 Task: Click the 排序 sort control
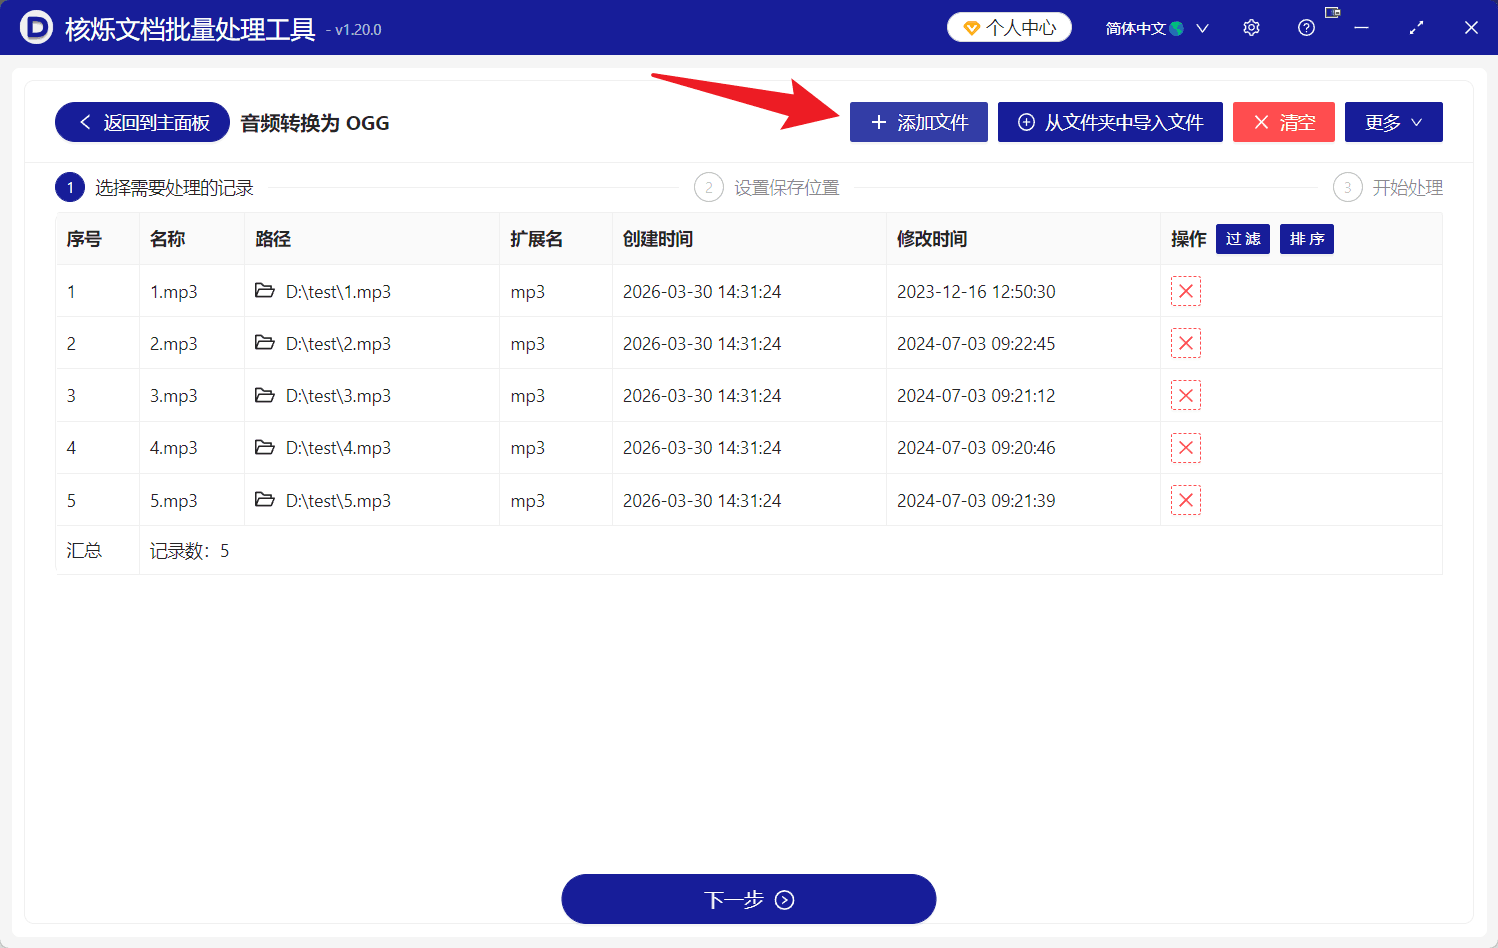point(1306,238)
